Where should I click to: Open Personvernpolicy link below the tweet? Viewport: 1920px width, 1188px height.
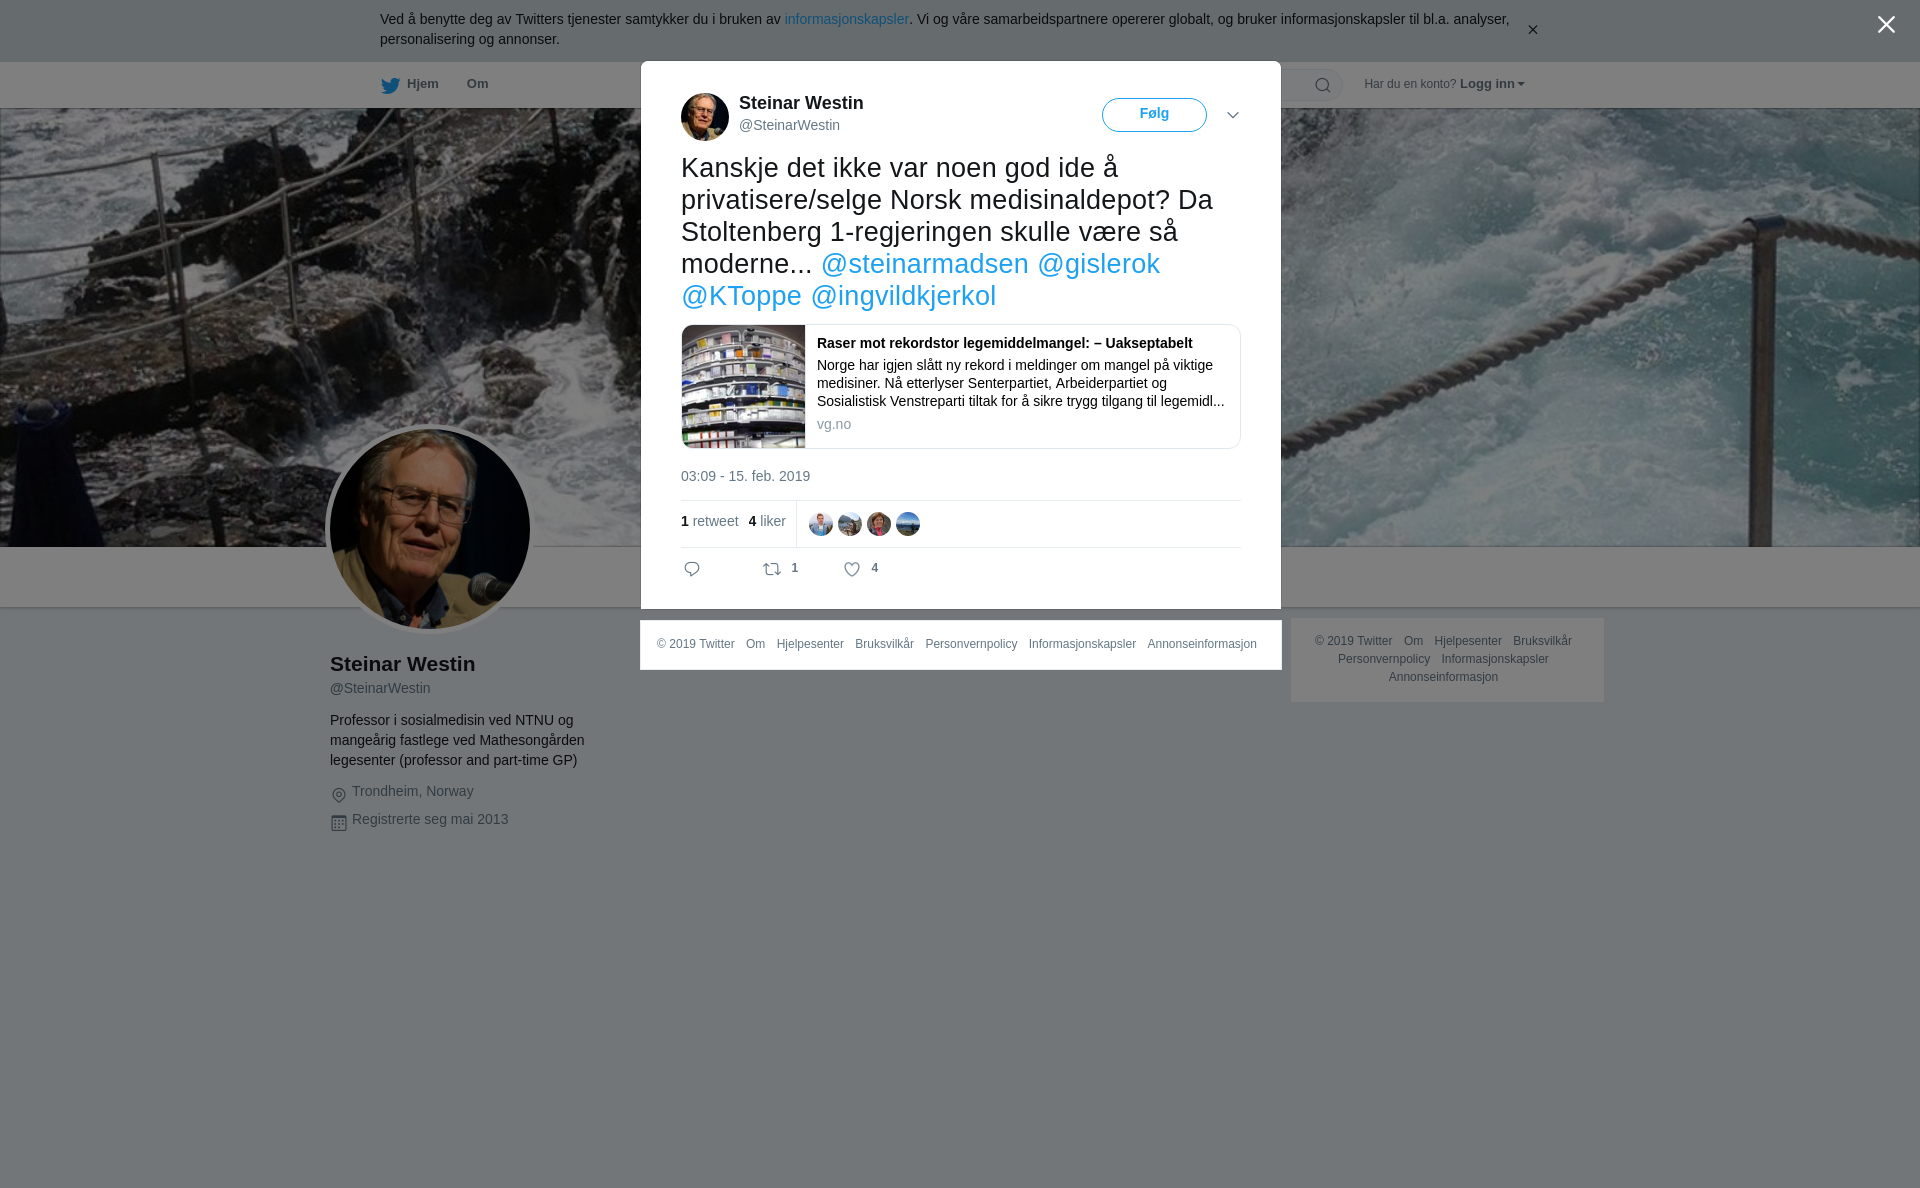pyautogui.click(x=971, y=644)
